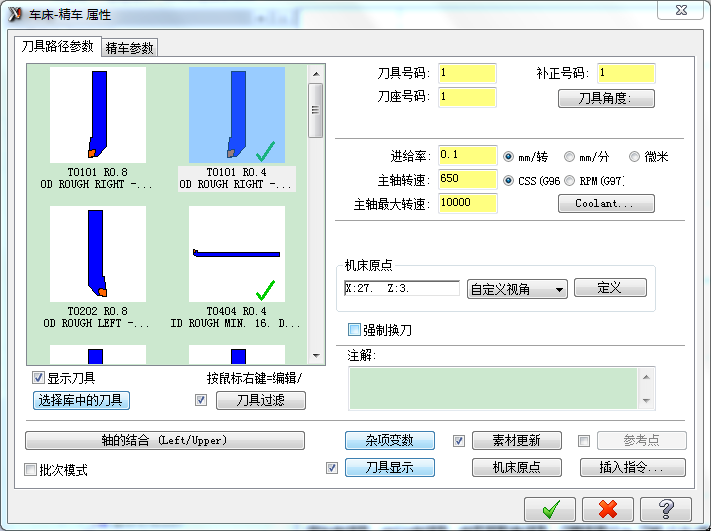Toggle the 素材更新 checkbox

coord(459,441)
